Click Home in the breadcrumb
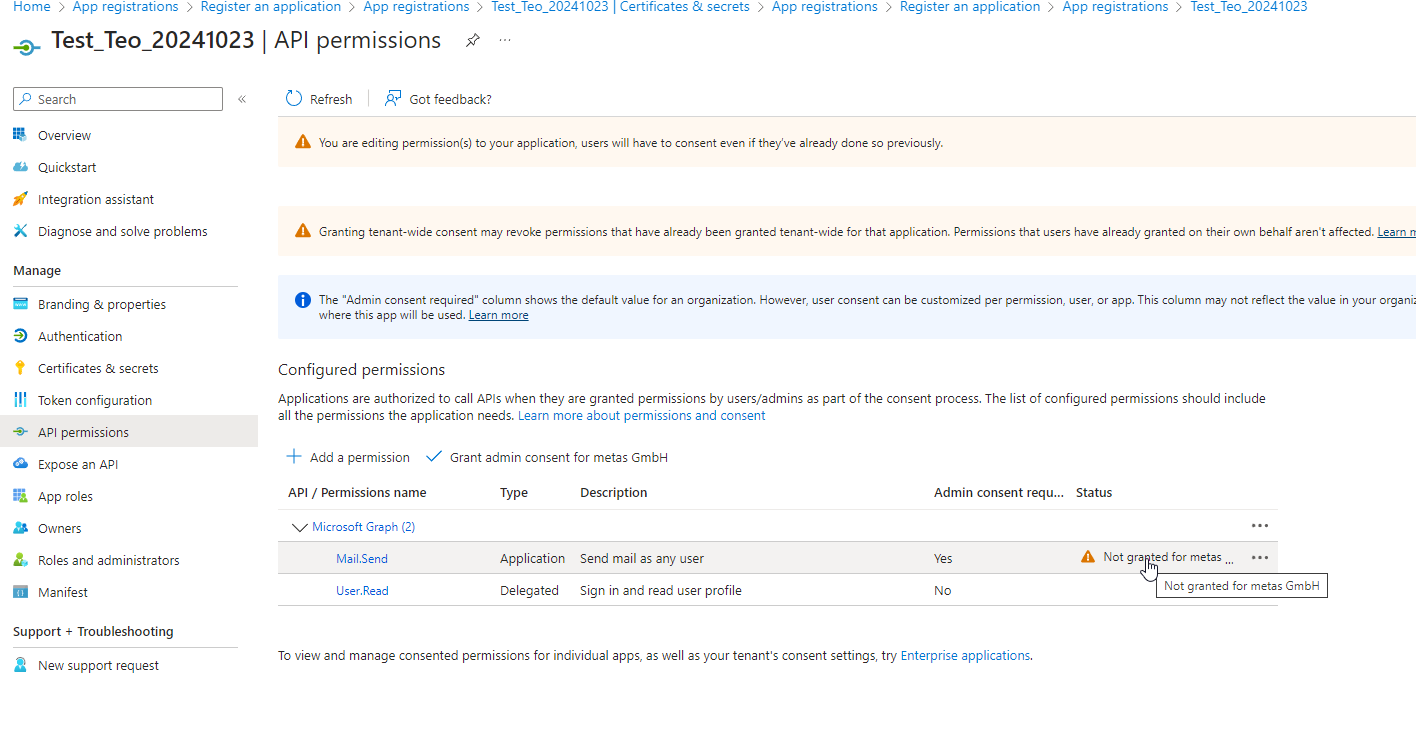This screenshot has width=1416, height=729. pyautogui.click(x=31, y=7)
